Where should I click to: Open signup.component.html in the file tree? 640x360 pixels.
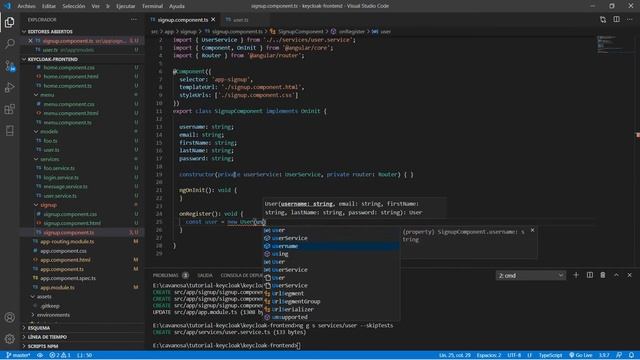(x=72, y=223)
